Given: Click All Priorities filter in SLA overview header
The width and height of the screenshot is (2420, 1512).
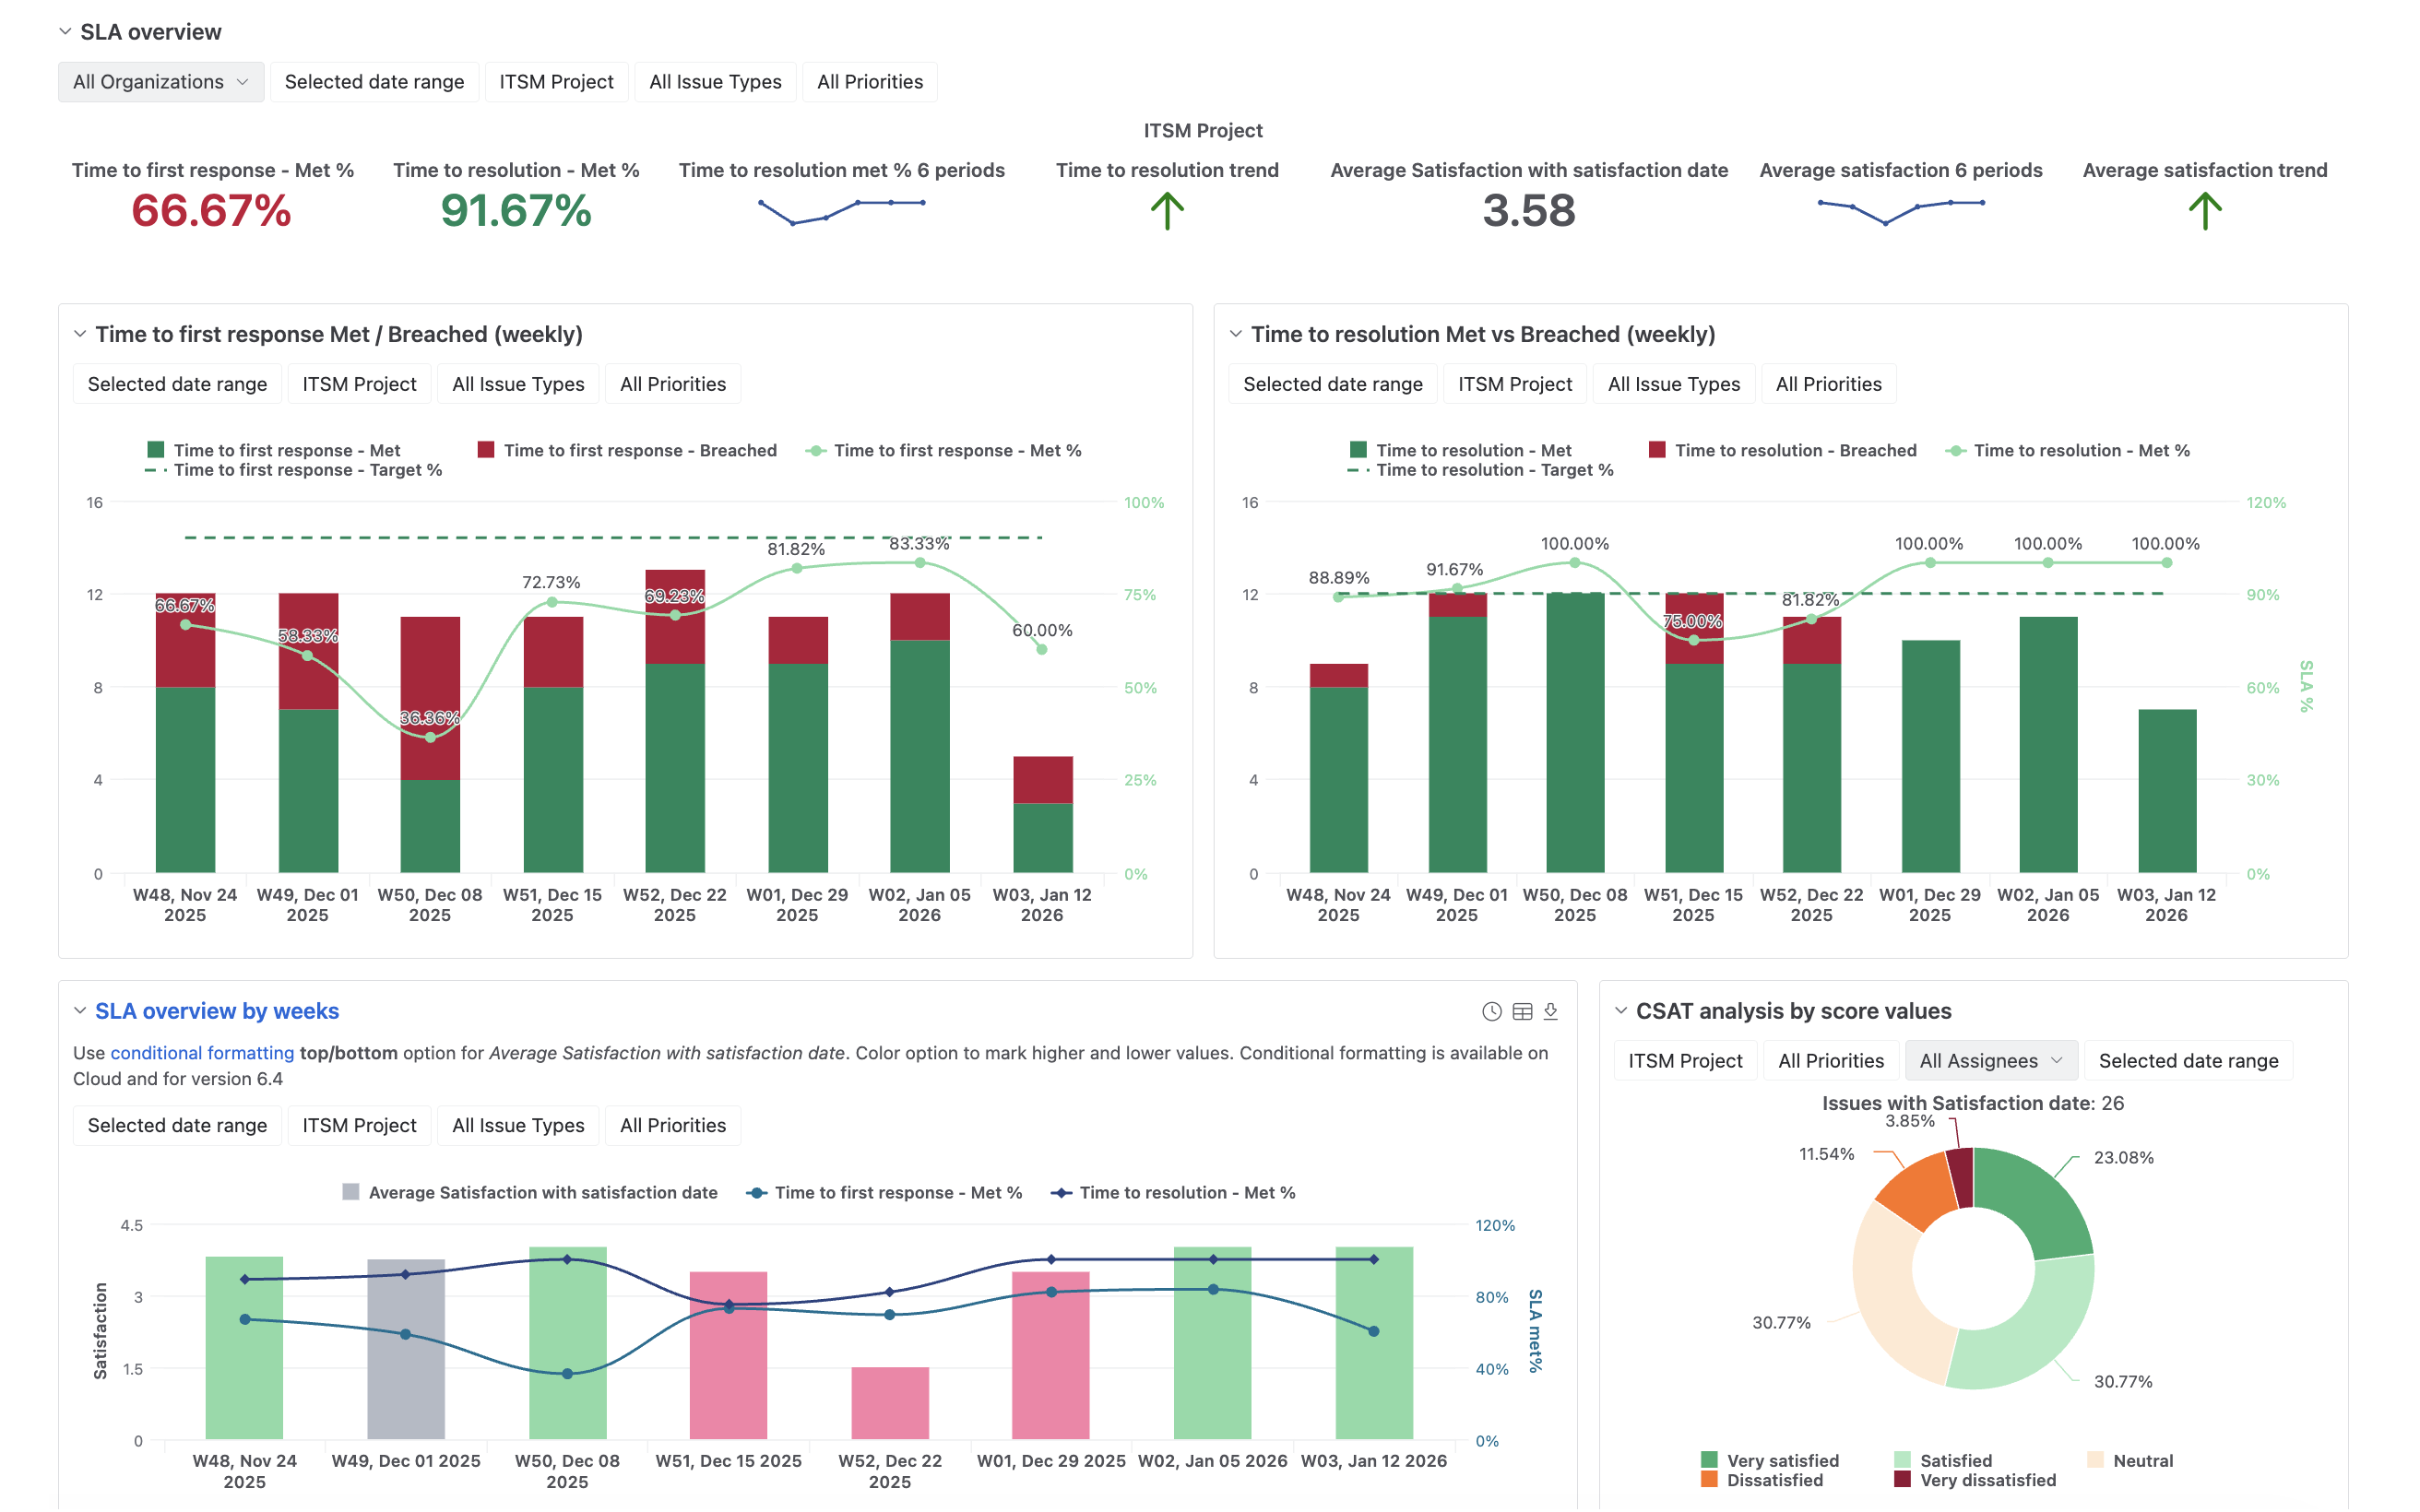Looking at the screenshot, I should coord(870,82).
